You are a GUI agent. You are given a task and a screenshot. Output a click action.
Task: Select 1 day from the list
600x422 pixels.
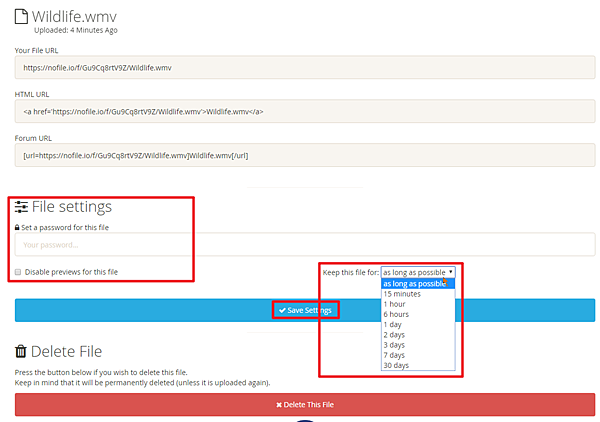(x=418, y=324)
